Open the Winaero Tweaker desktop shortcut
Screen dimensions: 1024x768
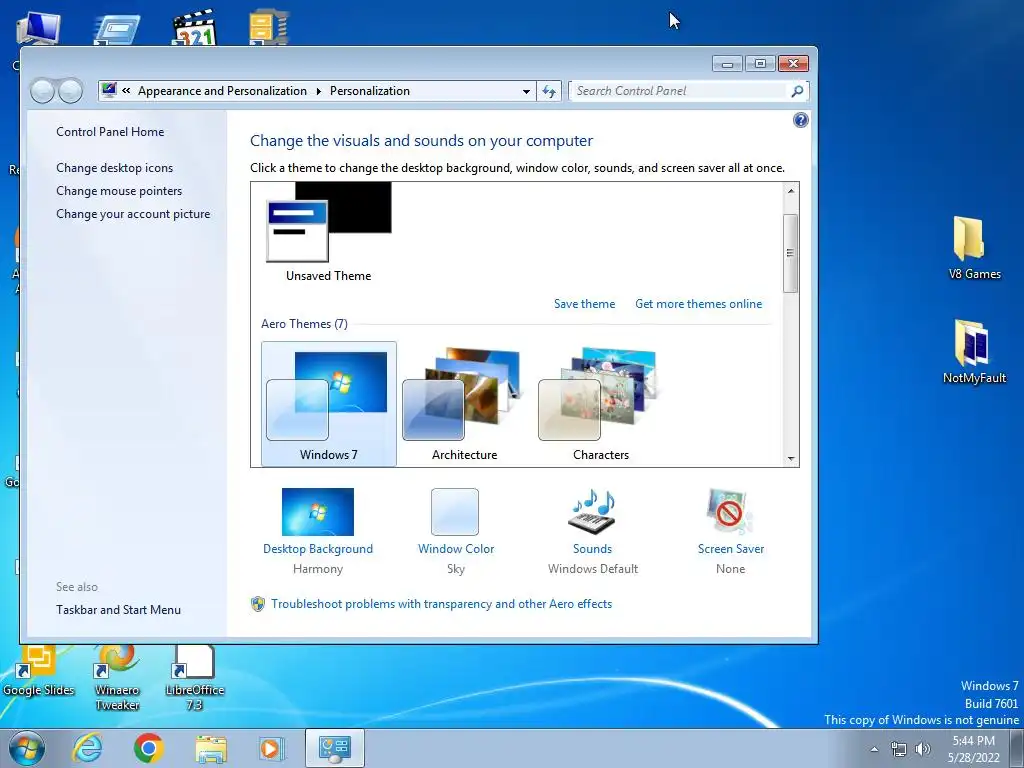pos(117,678)
